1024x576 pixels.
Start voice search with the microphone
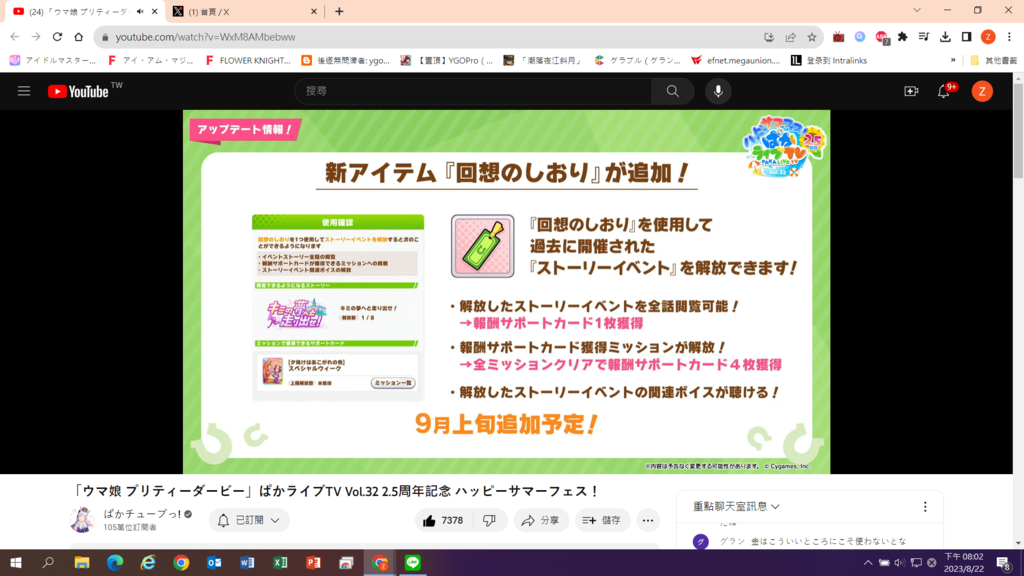click(x=718, y=91)
